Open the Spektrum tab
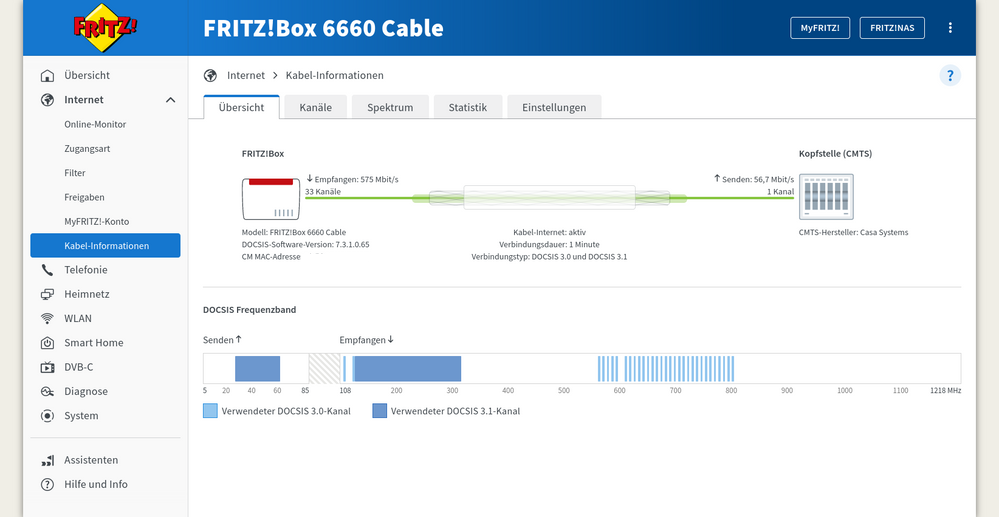The image size is (999, 517). (390, 108)
